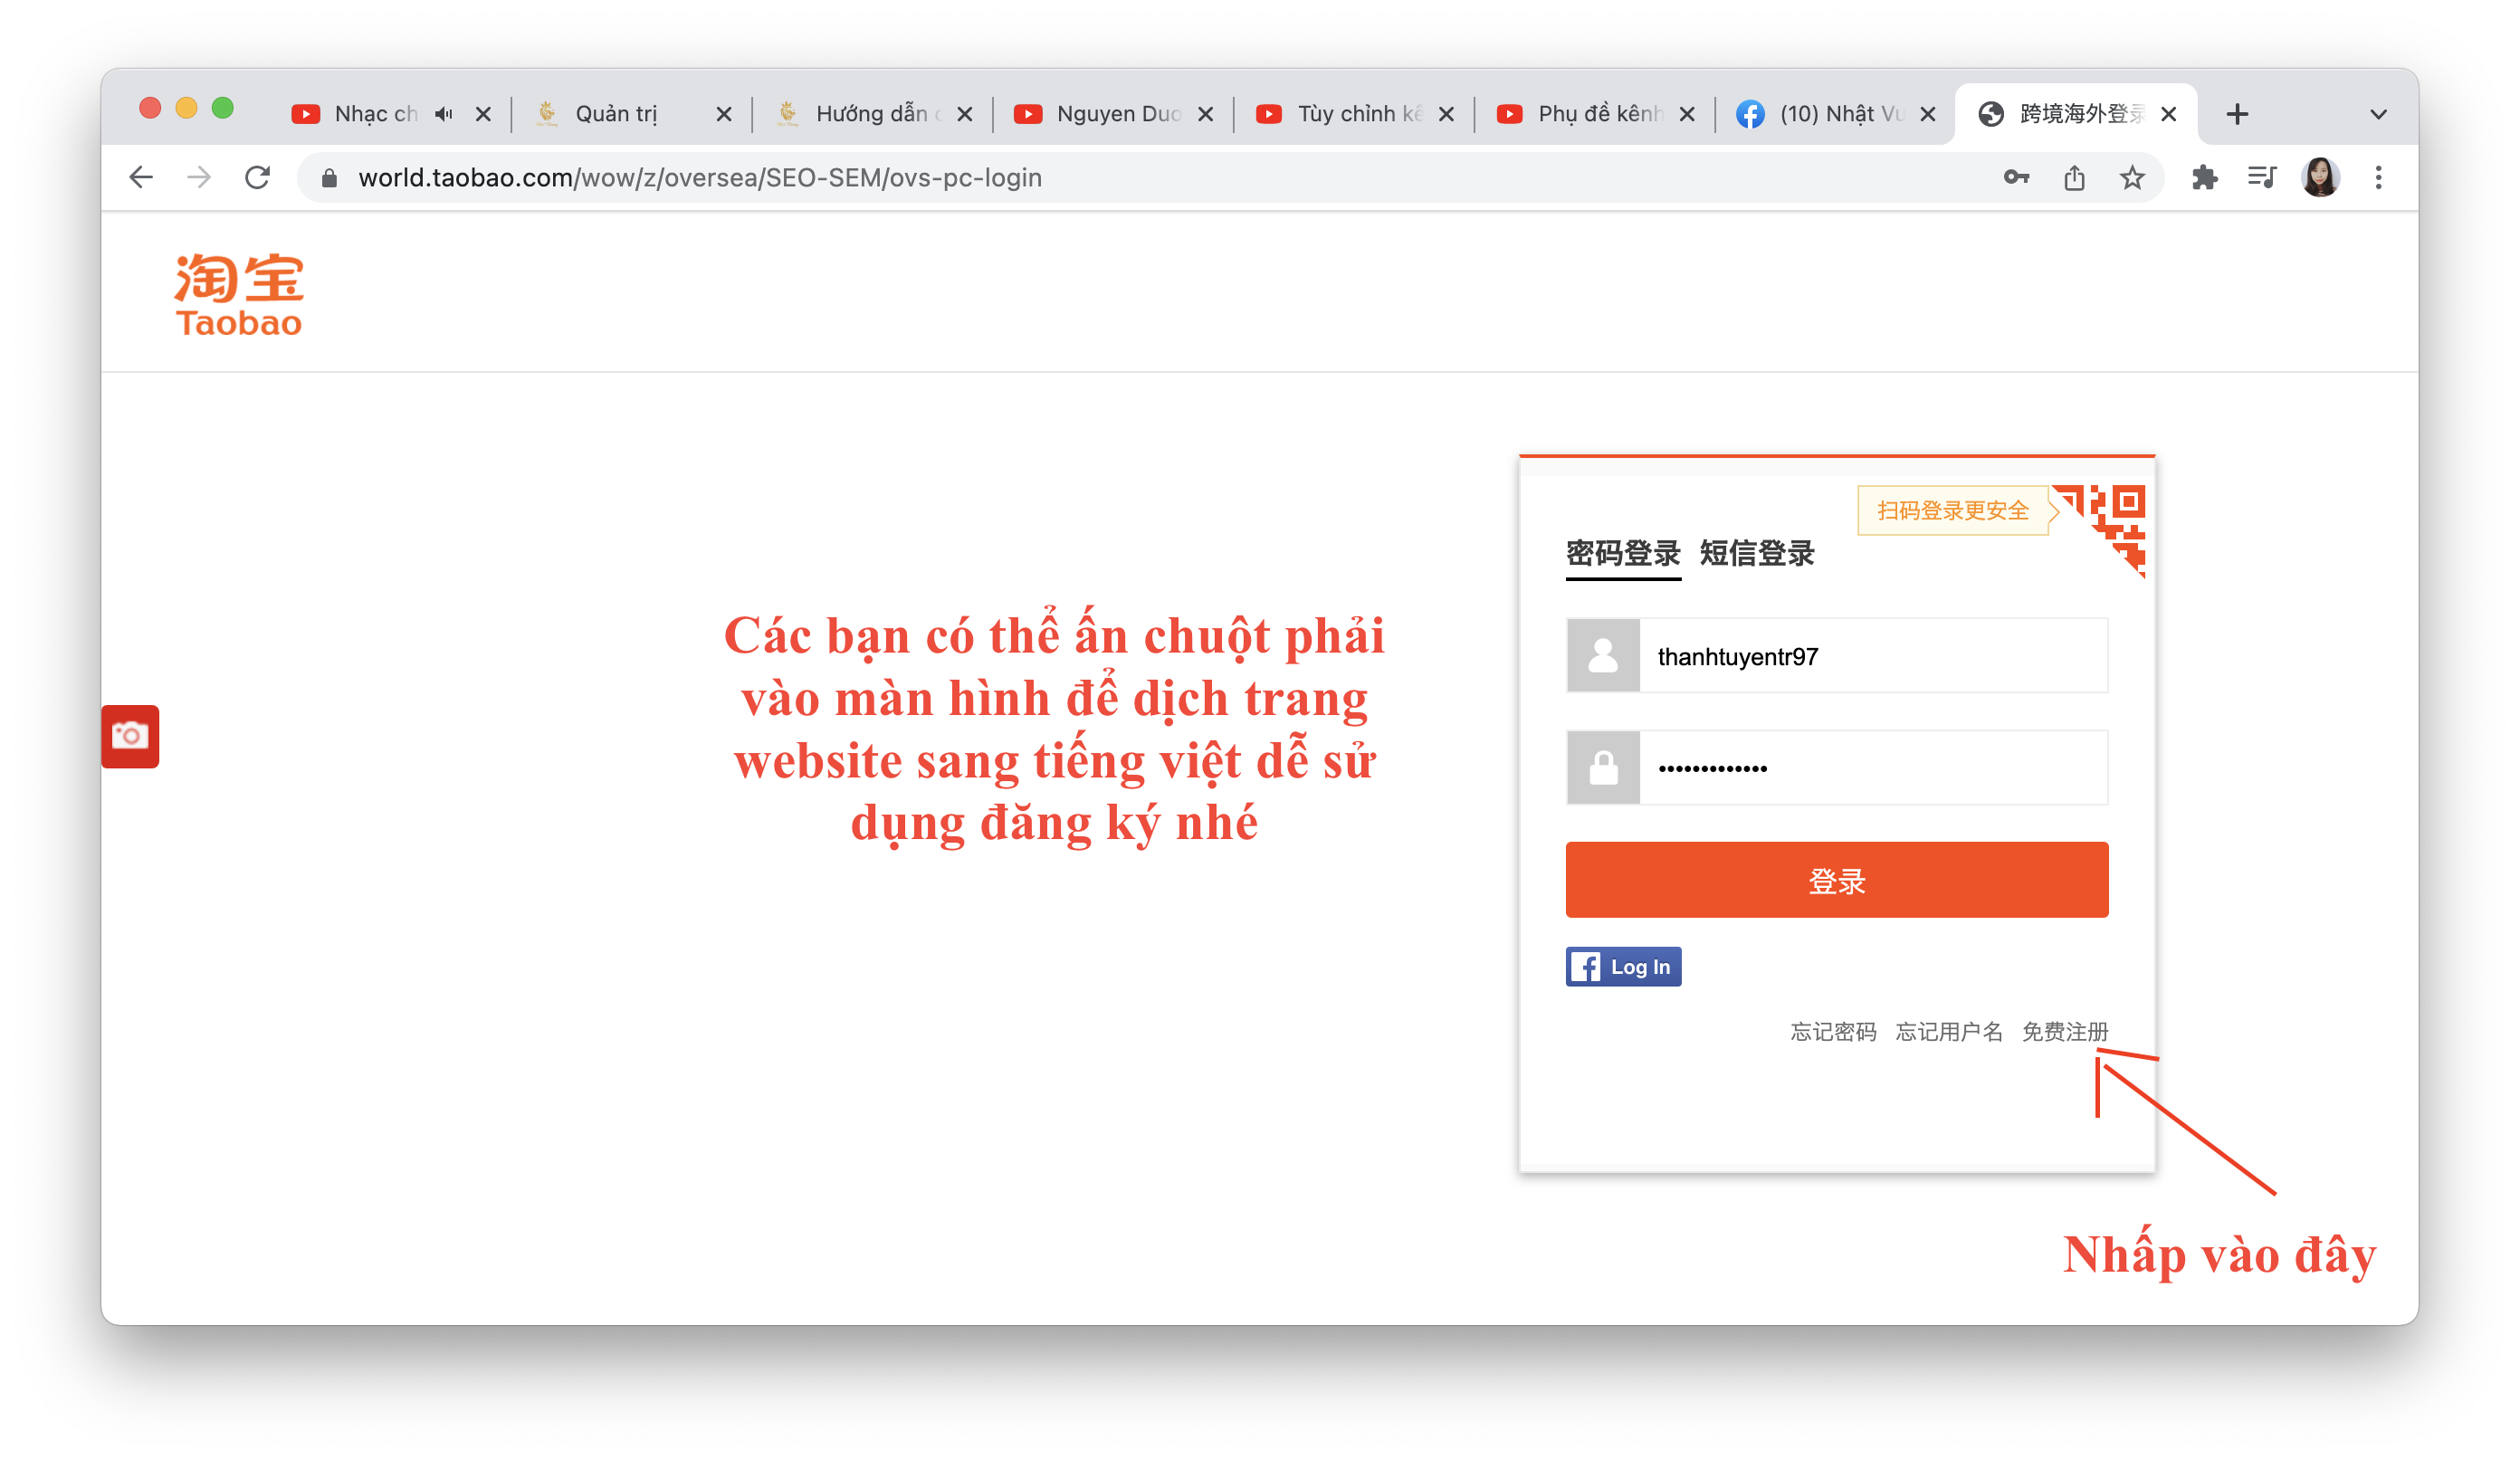Mute the Nhạc tab audio icon
The height and width of the screenshot is (1459, 2520).
444,114
